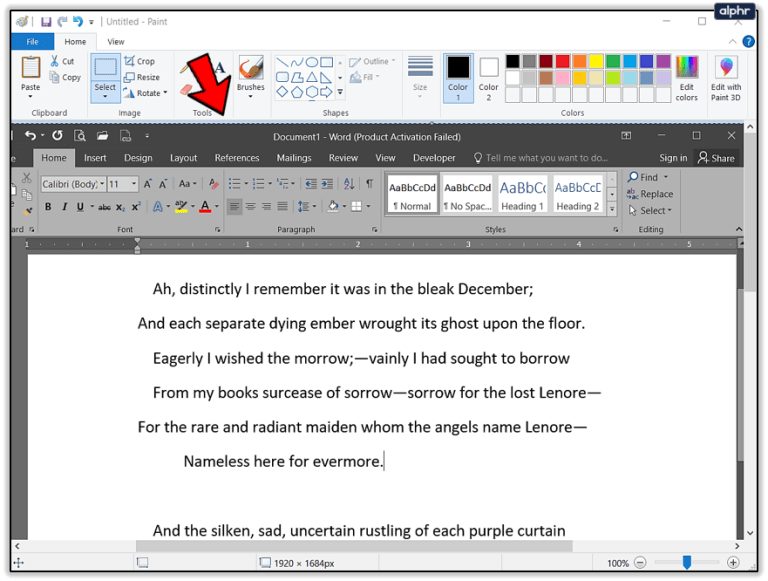Launch Edit with Paint 3D

(726, 78)
